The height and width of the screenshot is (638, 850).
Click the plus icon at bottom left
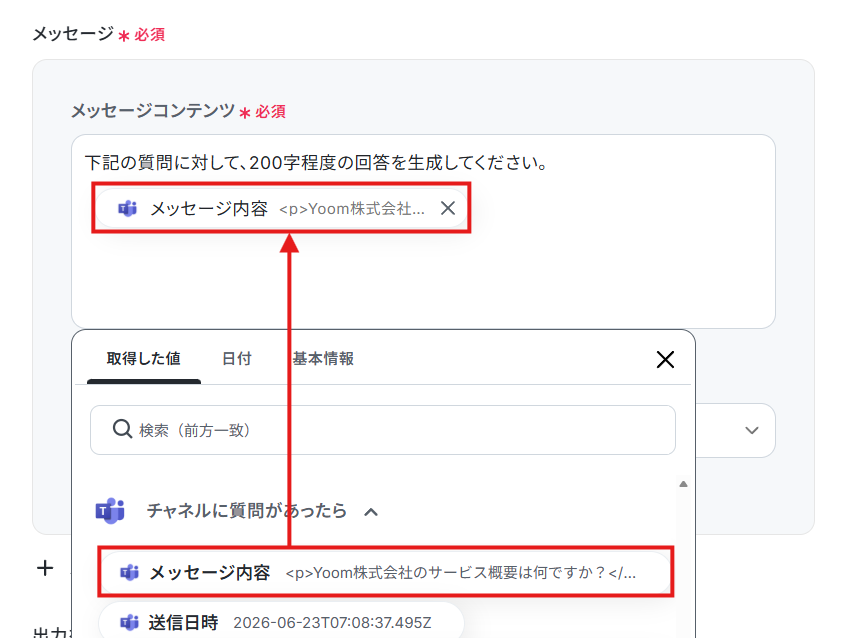[45, 568]
